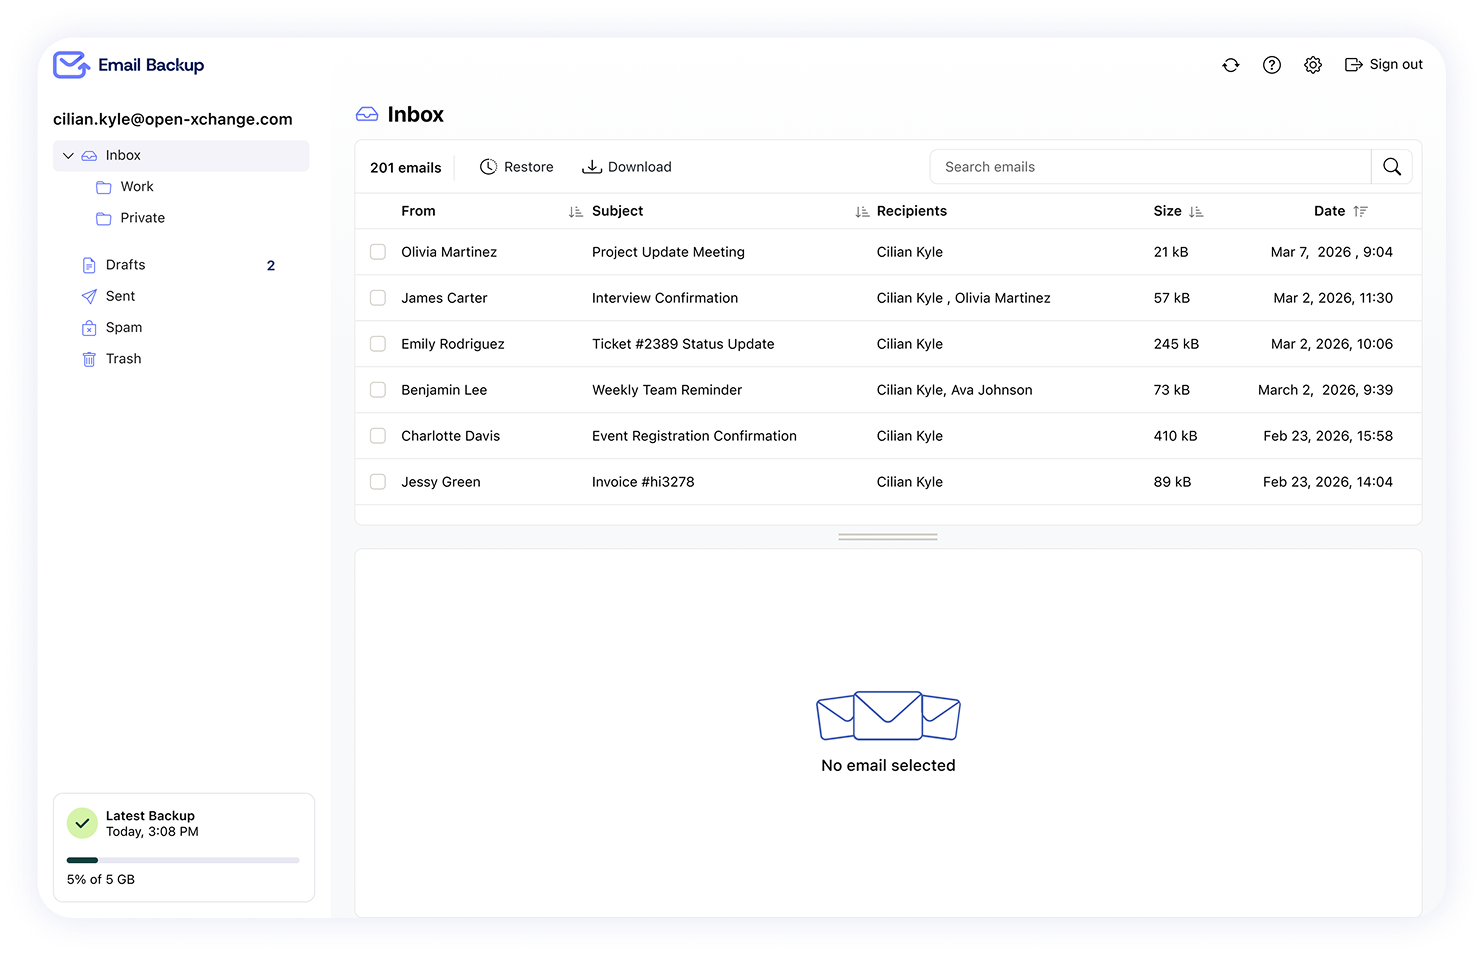
Task: Click the search magnifier icon
Action: [x=1391, y=167]
